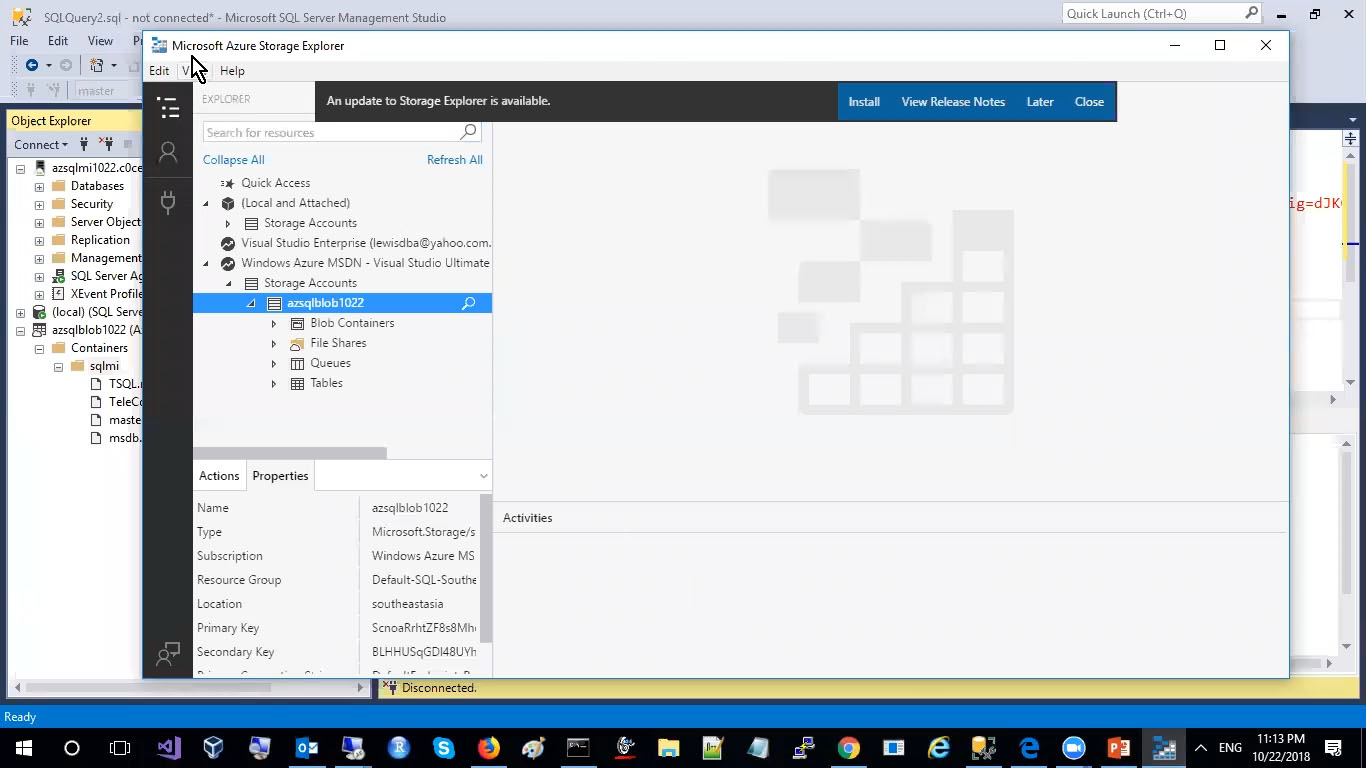Click the Skype icon in taskbar
This screenshot has height=768, width=1366.
click(444, 748)
